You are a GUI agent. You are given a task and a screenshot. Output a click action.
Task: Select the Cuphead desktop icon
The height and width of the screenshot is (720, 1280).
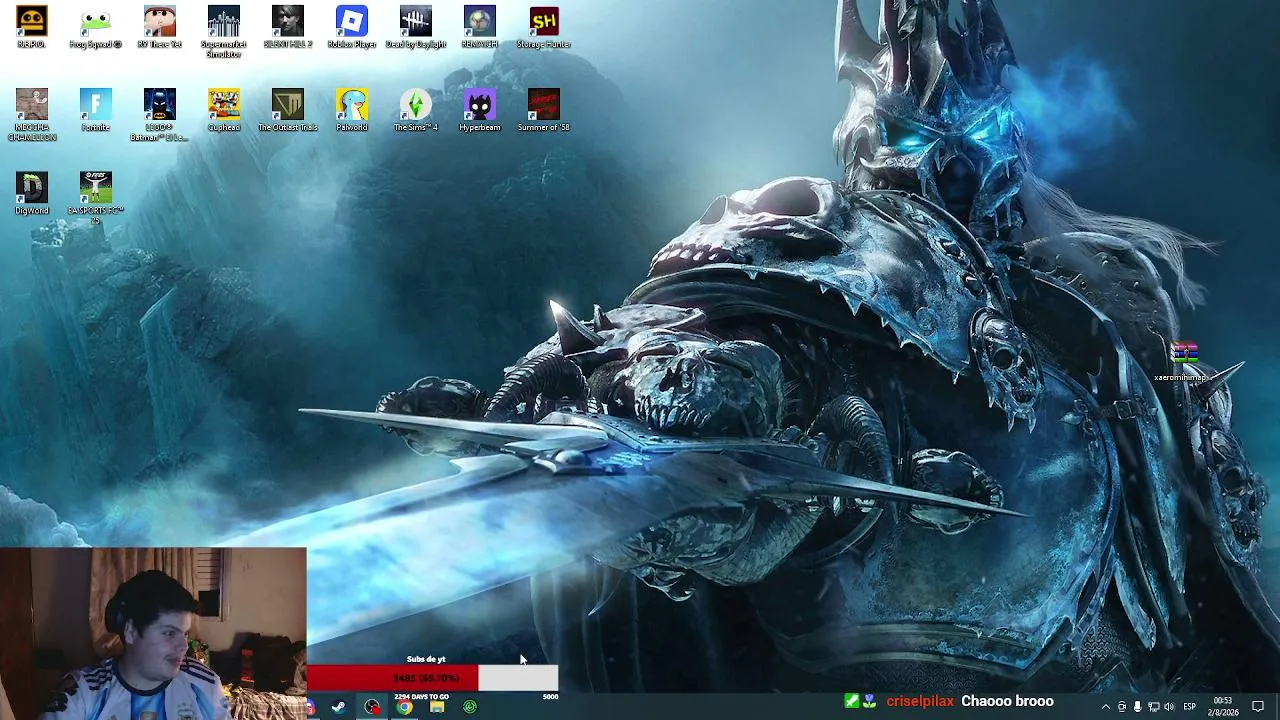click(224, 110)
